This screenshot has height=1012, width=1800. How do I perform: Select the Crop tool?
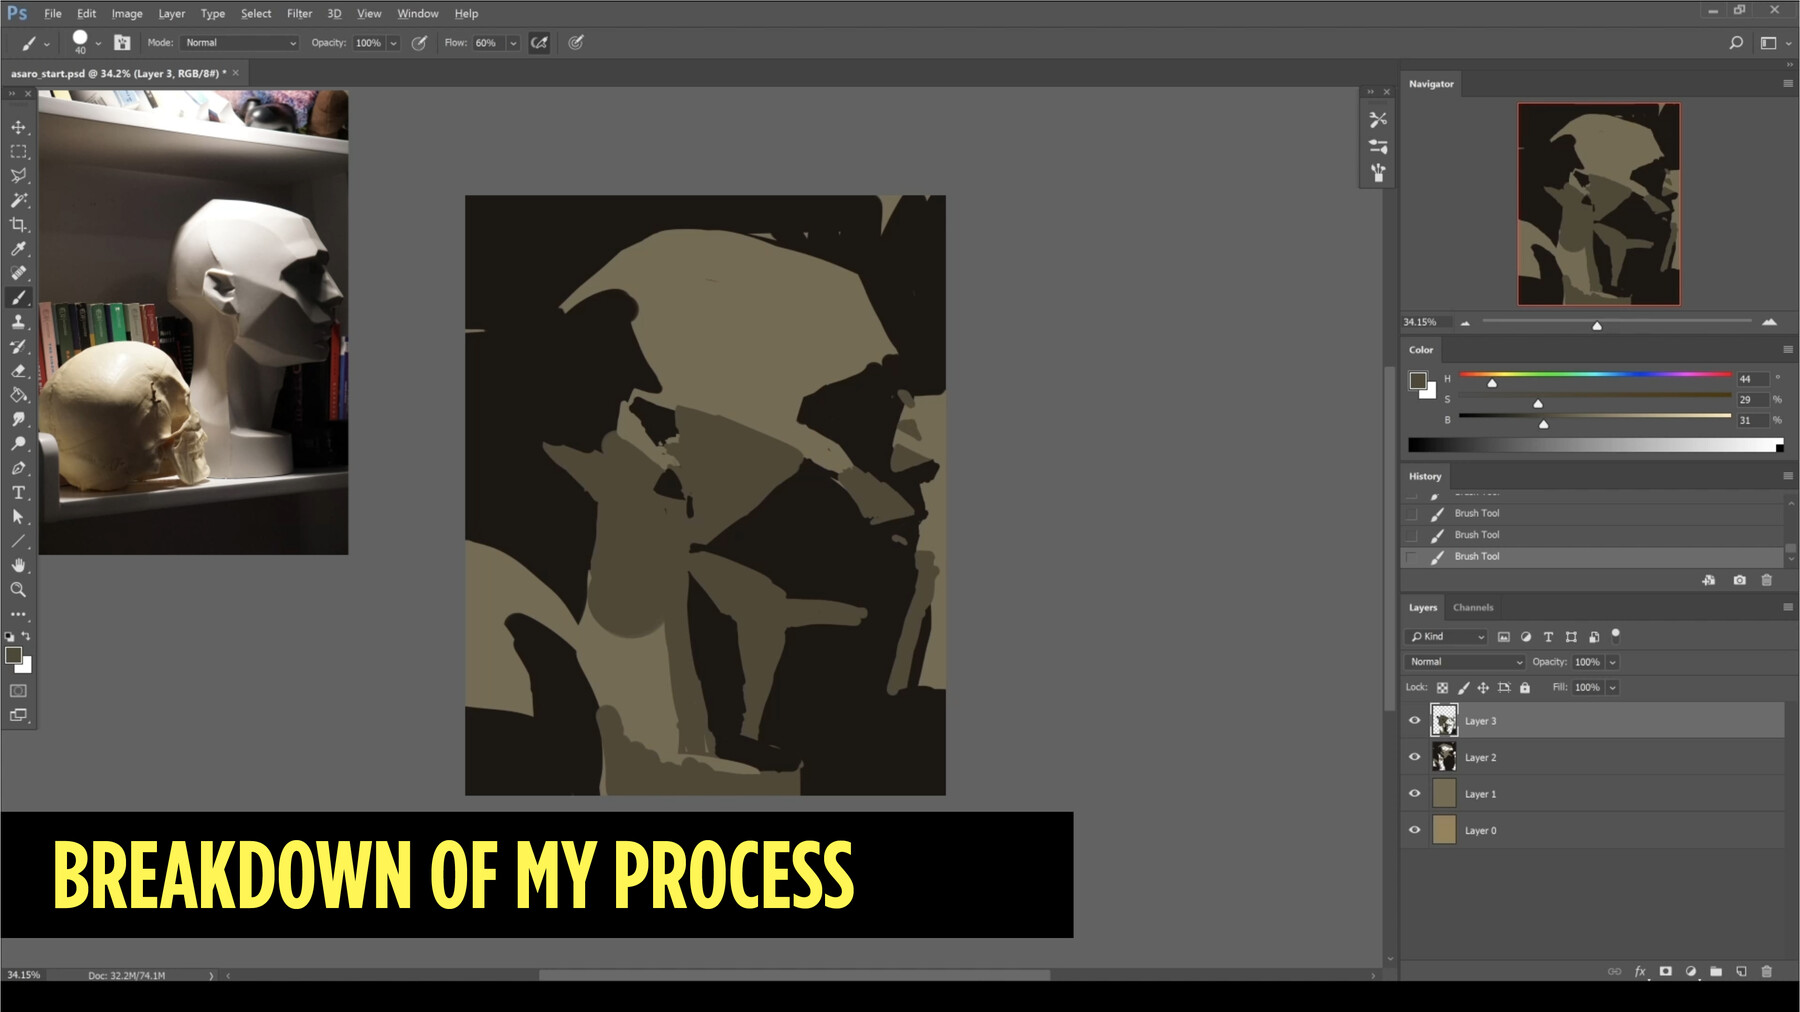[x=18, y=224]
